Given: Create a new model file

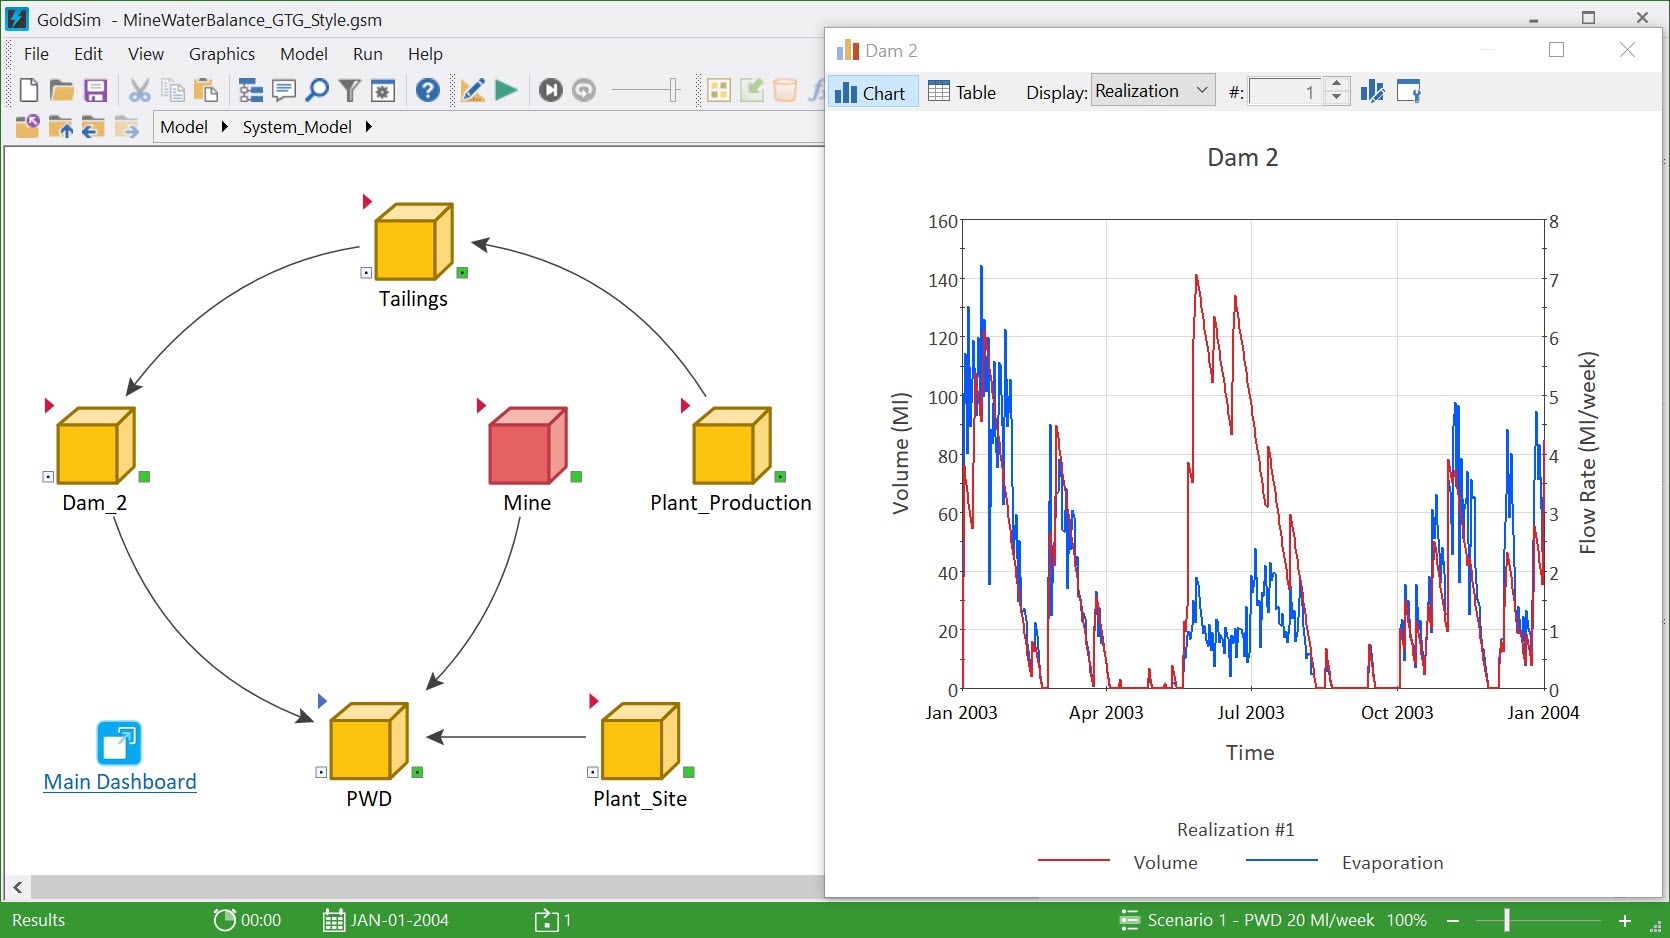Looking at the screenshot, I should coord(29,91).
